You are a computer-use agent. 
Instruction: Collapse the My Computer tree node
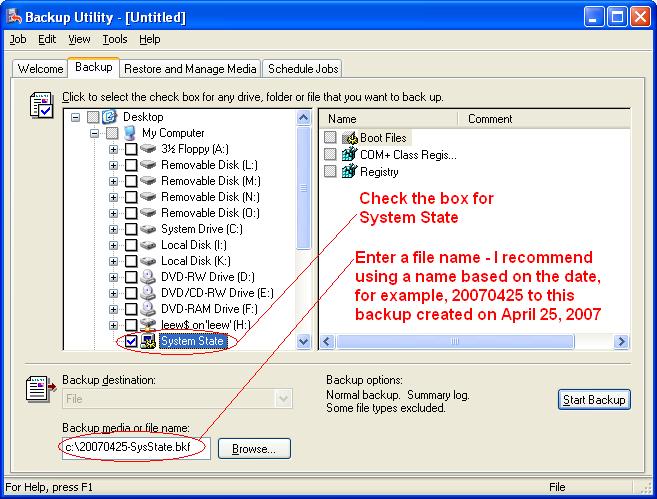95,133
